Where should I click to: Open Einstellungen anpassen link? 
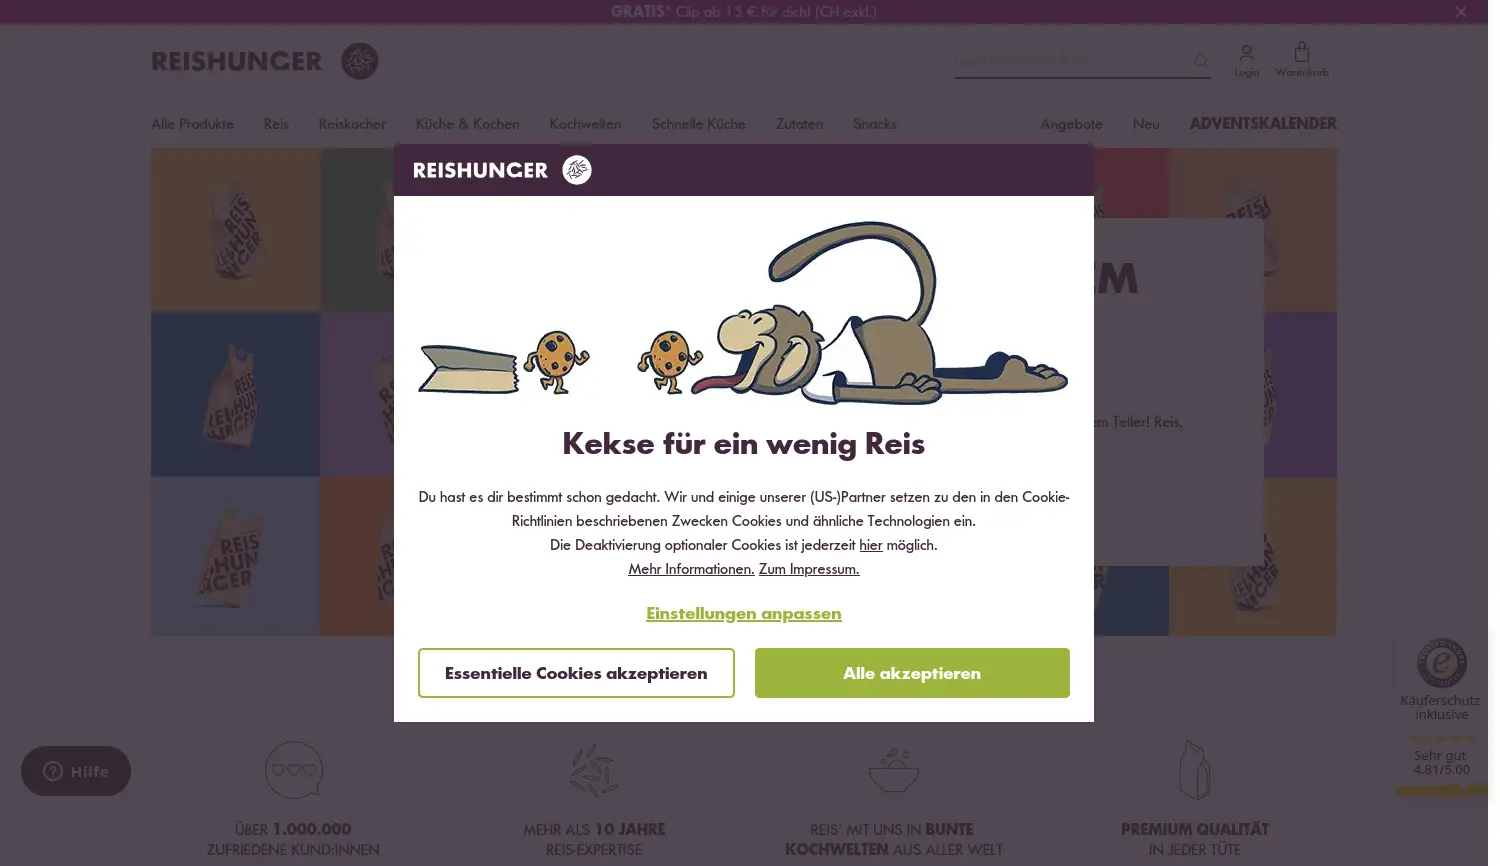click(743, 613)
